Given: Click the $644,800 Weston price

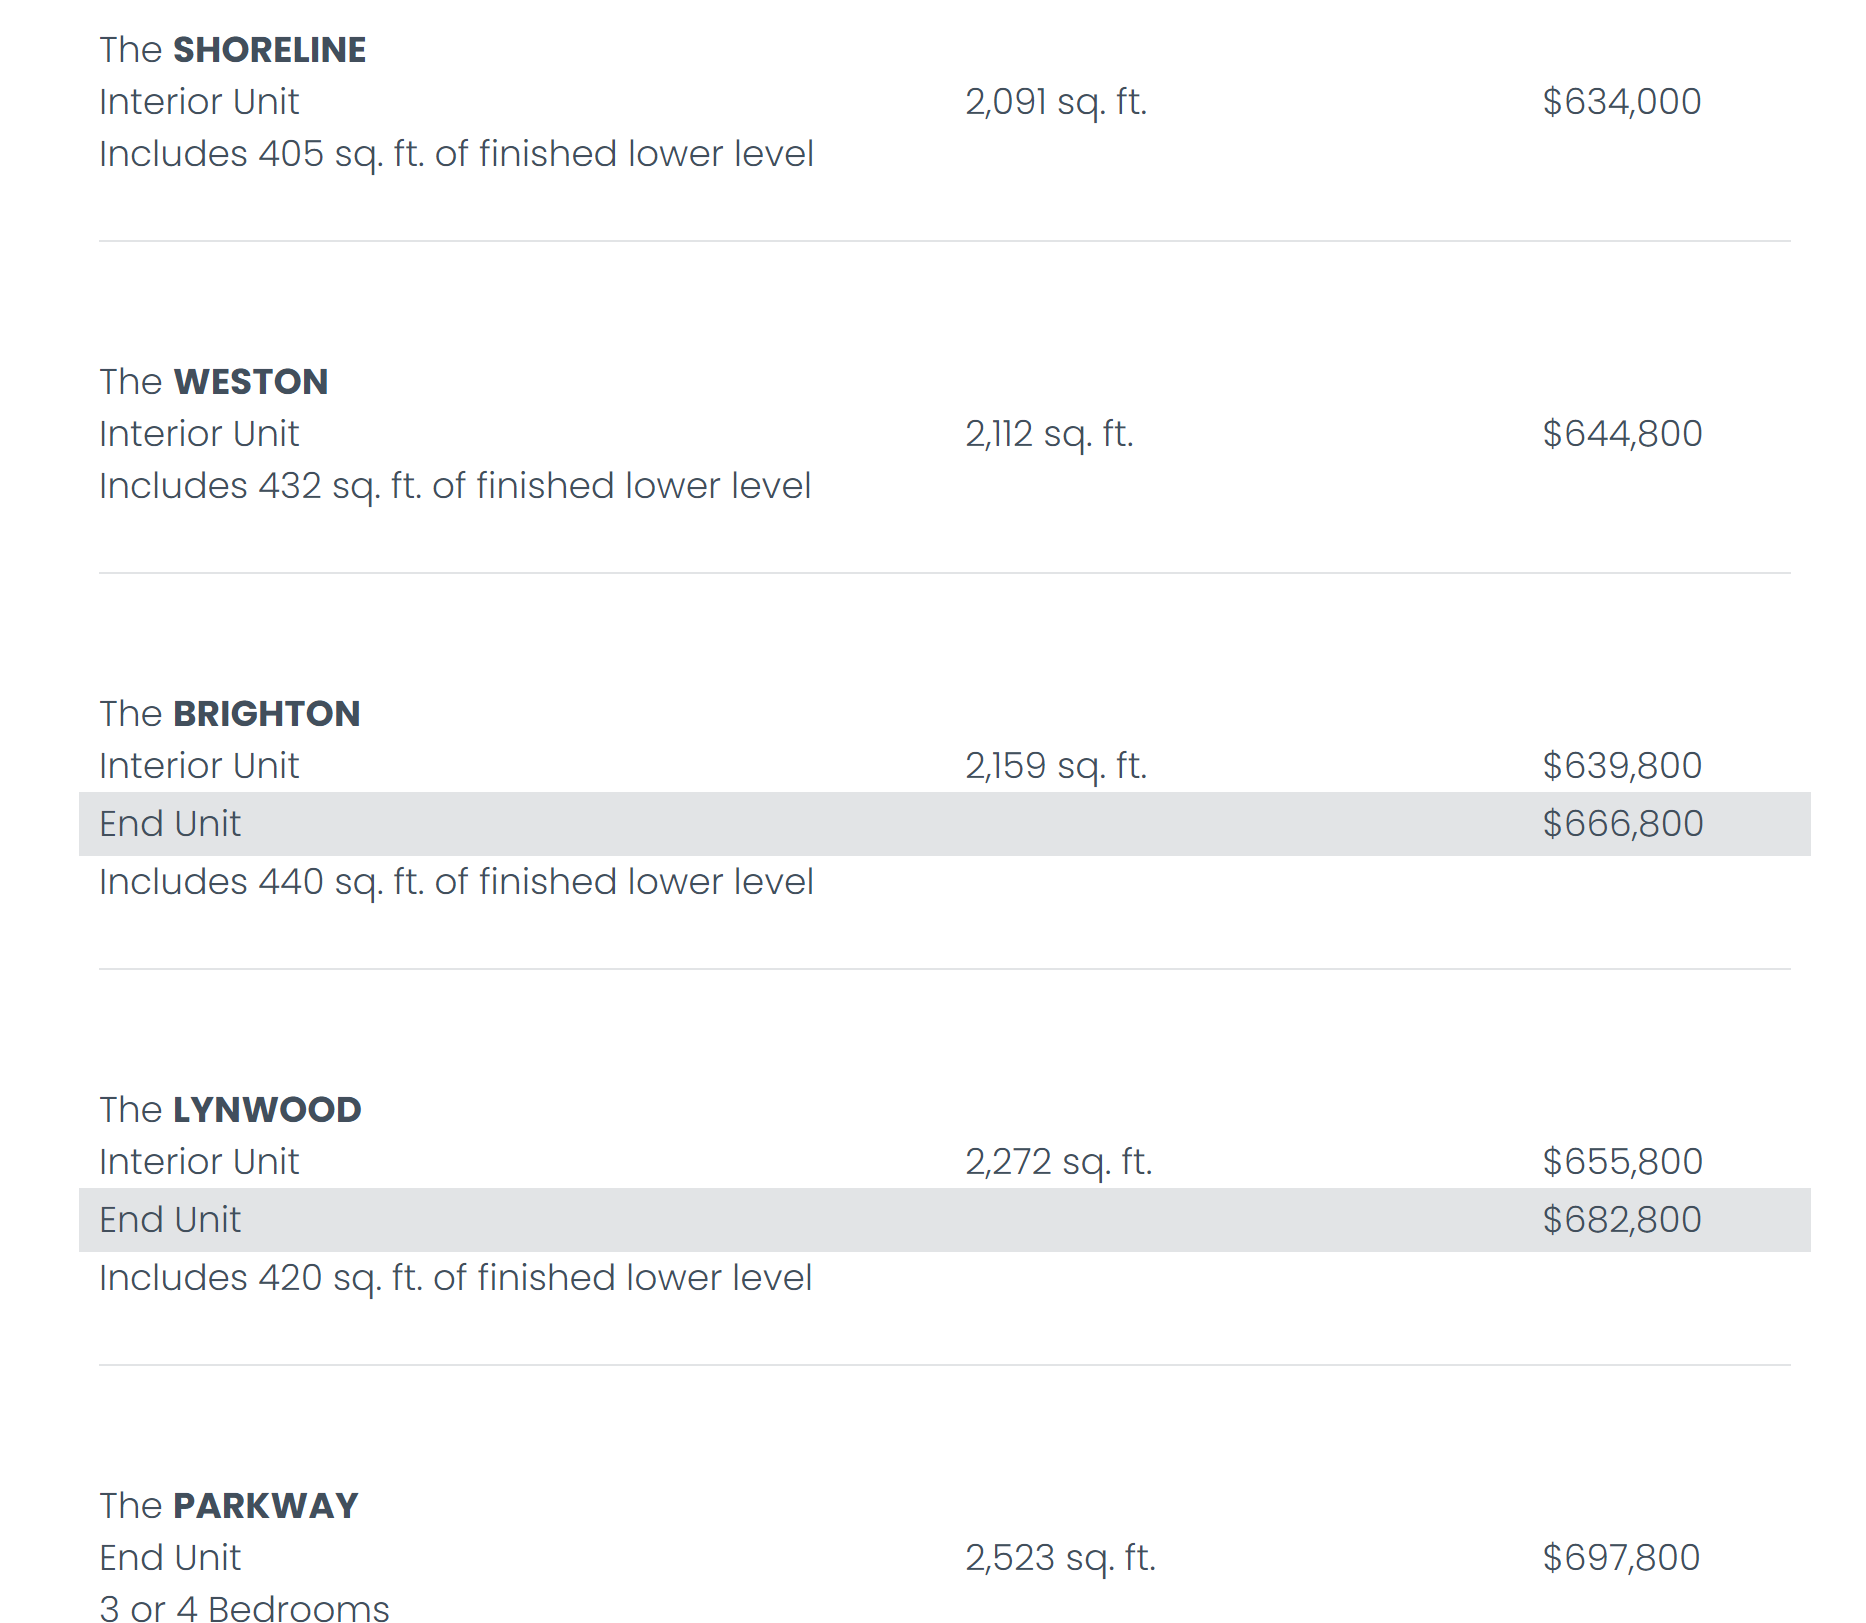Looking at the screenshot, I should tap(1622, 434).
